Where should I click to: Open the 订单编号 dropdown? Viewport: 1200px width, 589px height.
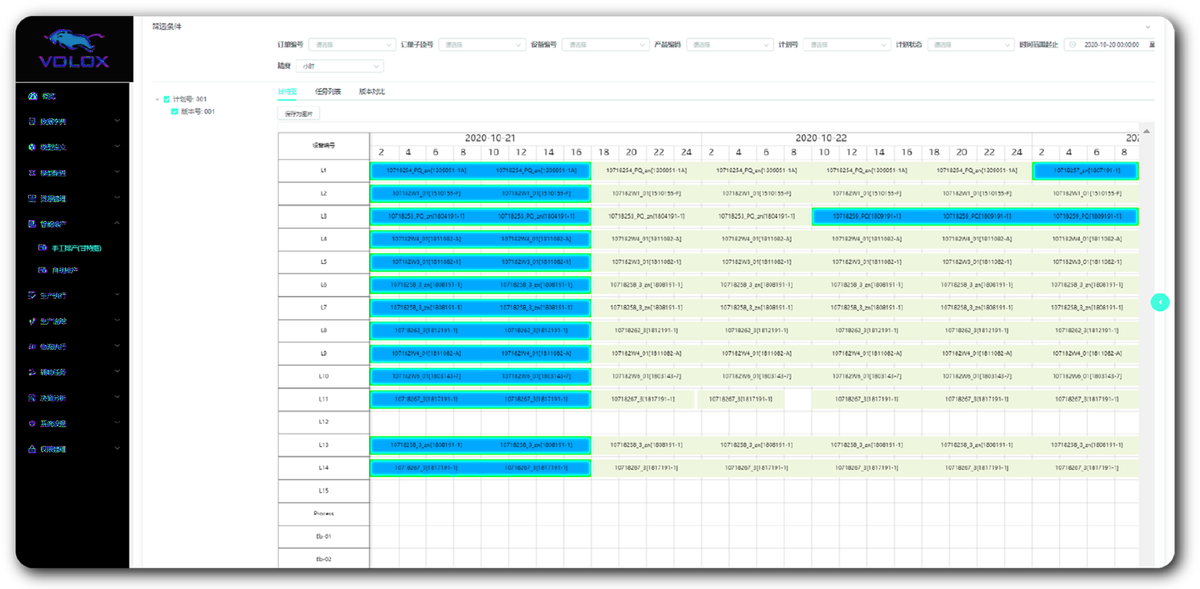[354, 44]
